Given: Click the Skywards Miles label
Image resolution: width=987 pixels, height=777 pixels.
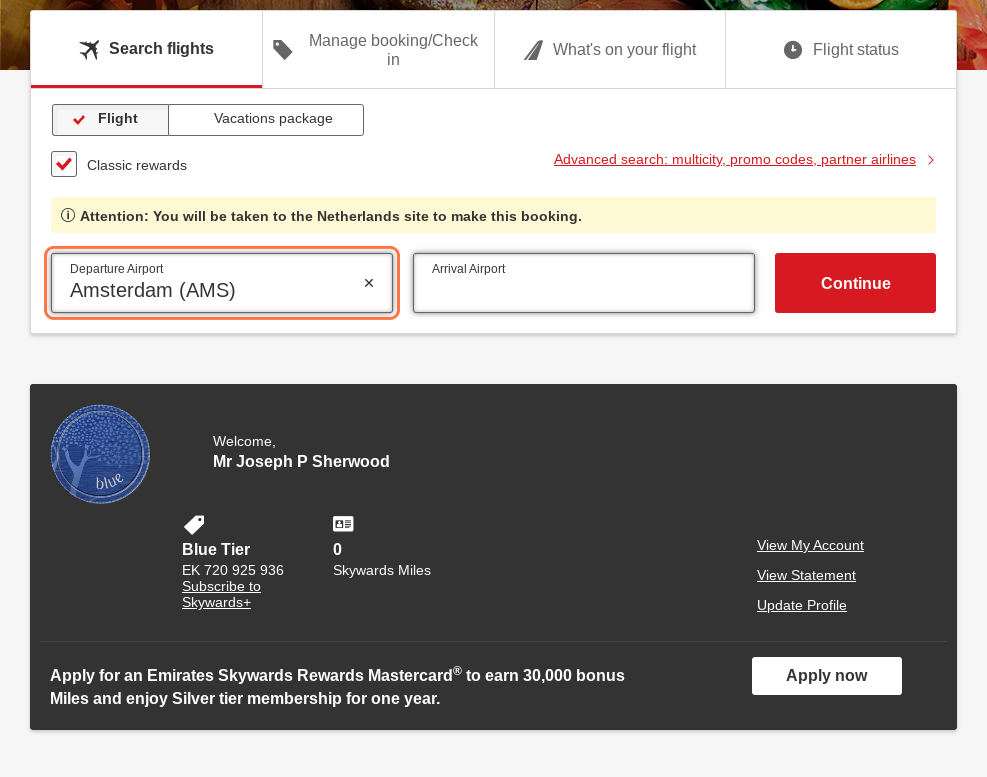Looking at the screenshot, I should click(381, 570).
